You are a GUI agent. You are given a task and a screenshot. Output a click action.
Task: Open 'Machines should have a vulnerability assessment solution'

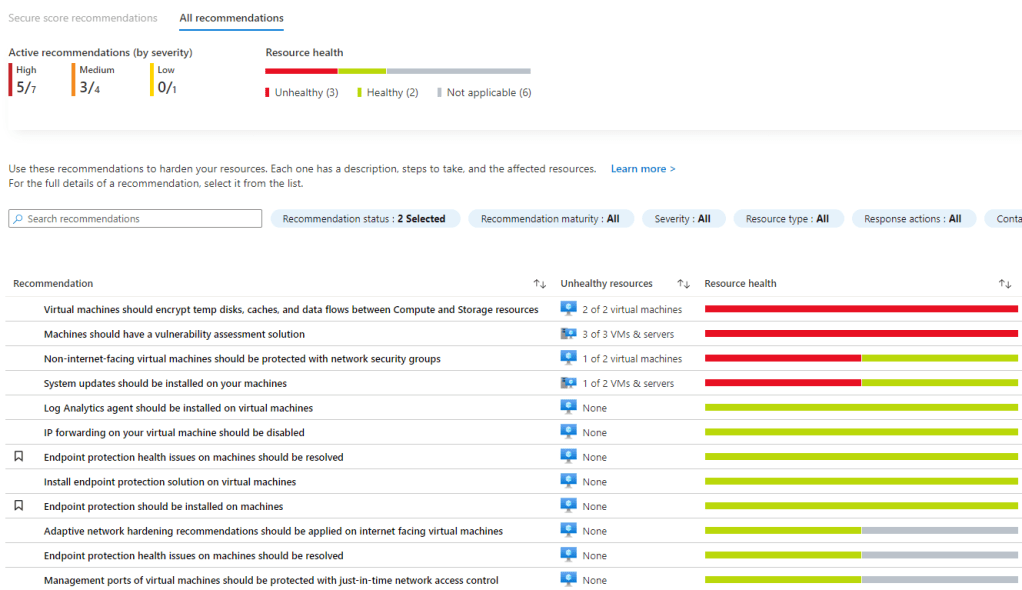[174, 334]
